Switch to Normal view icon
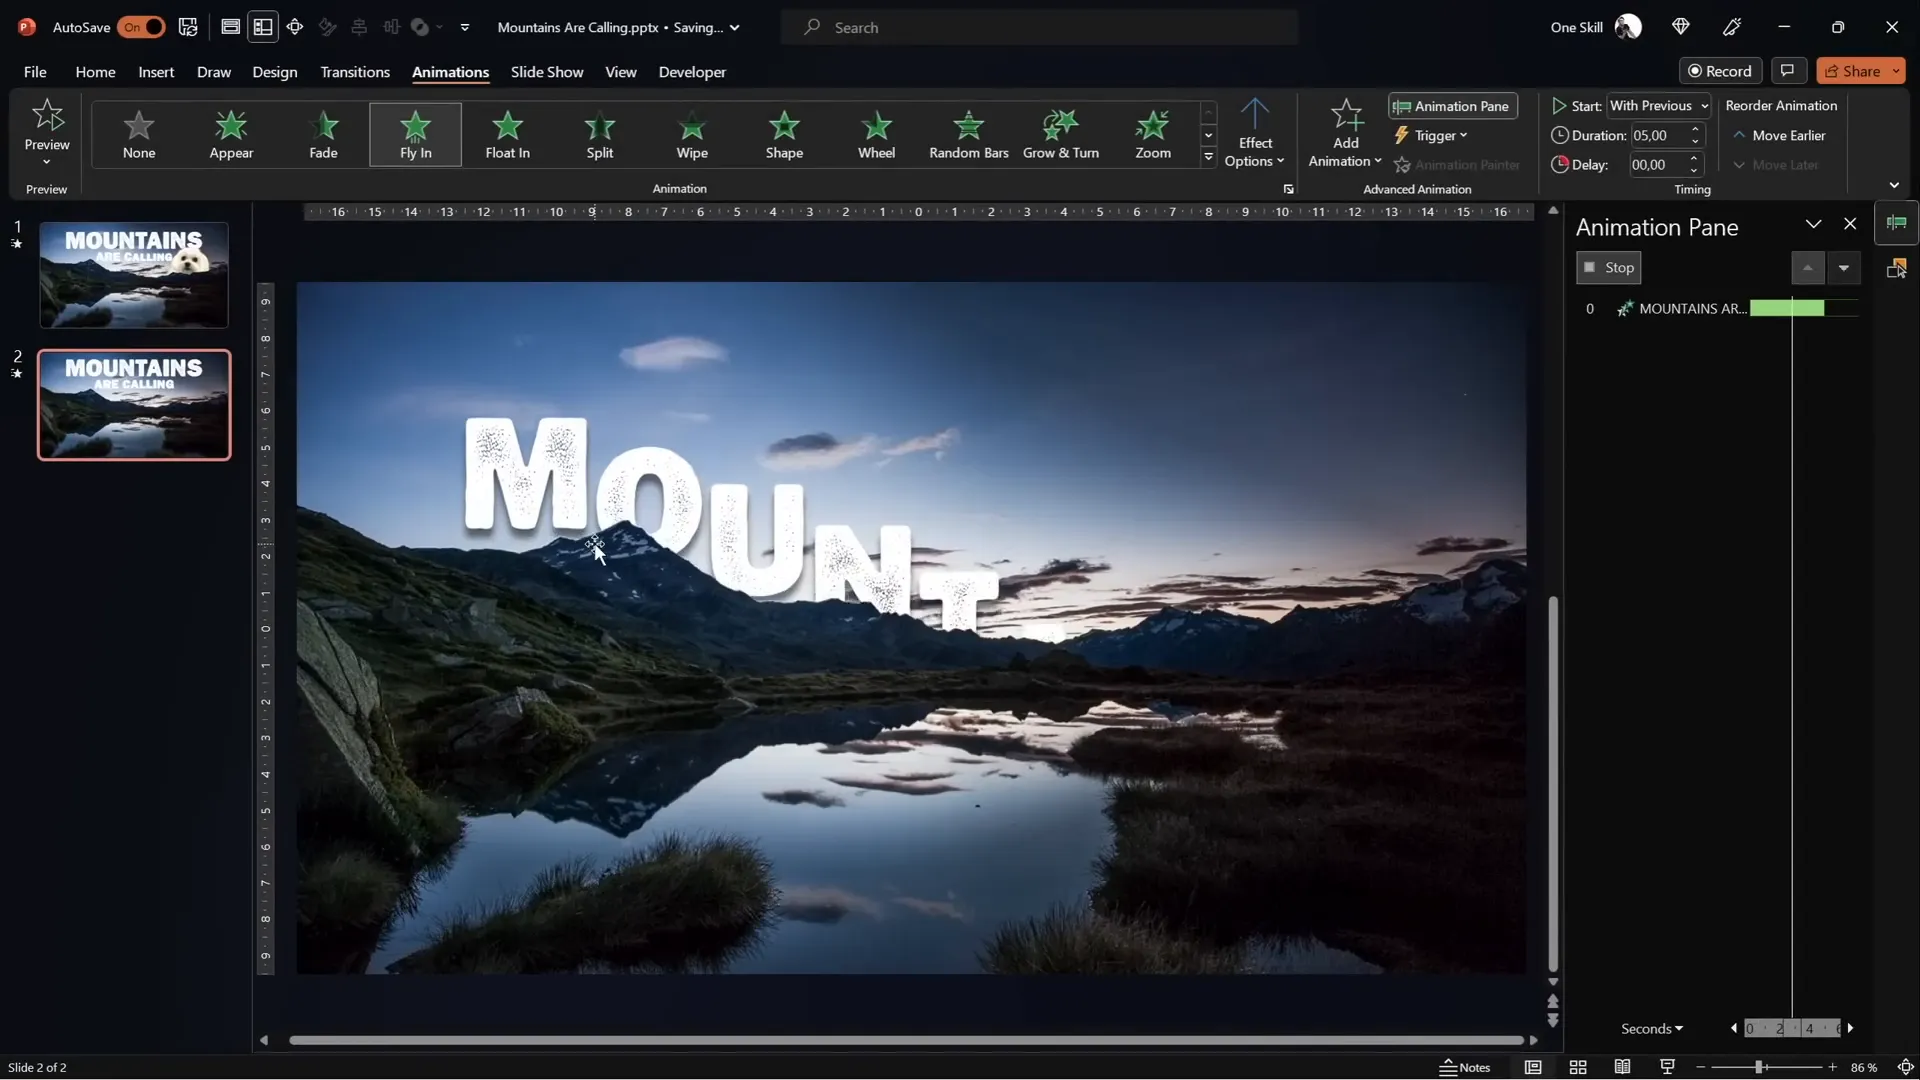The height and width of the screenshot is (1080, 1920). [1533, 1068]
